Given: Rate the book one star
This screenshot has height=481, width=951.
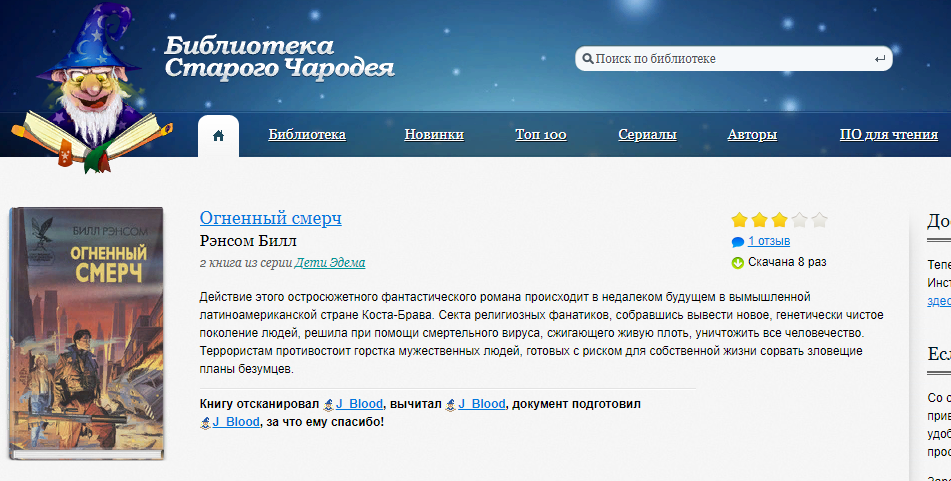Looking at the screenshot, I should click(739, 220).
